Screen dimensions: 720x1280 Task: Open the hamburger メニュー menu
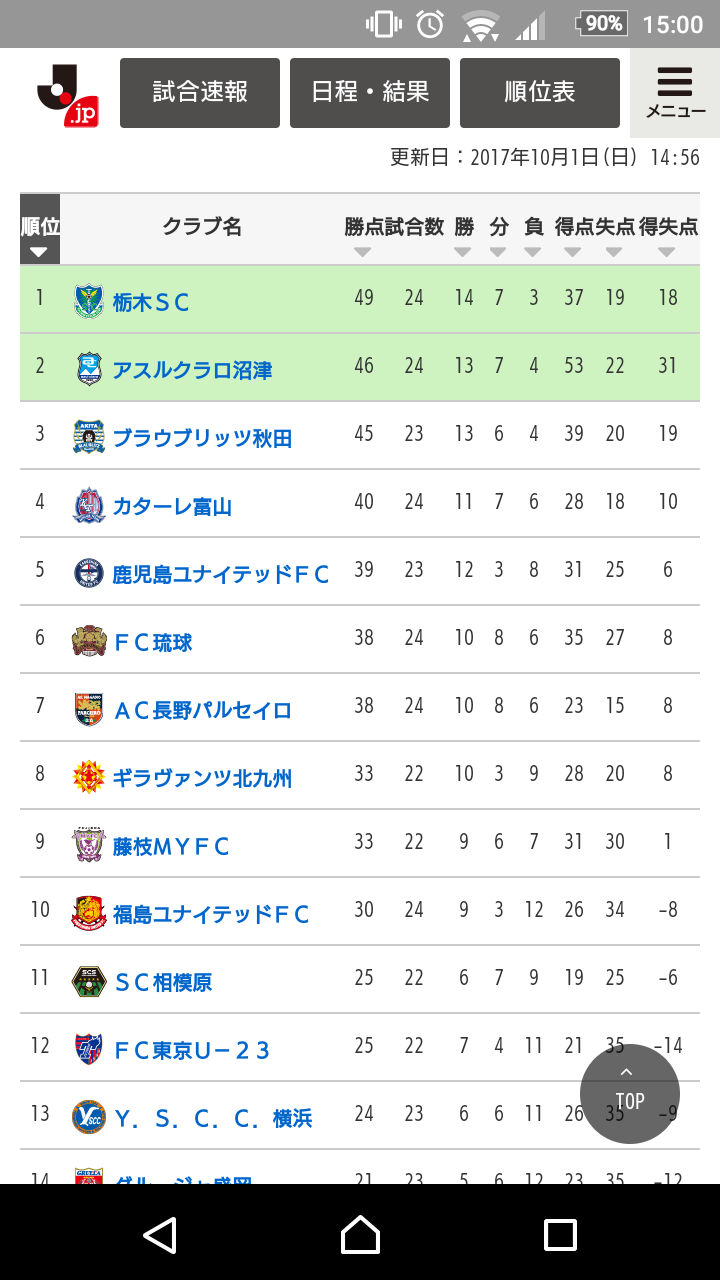(675, 93)
